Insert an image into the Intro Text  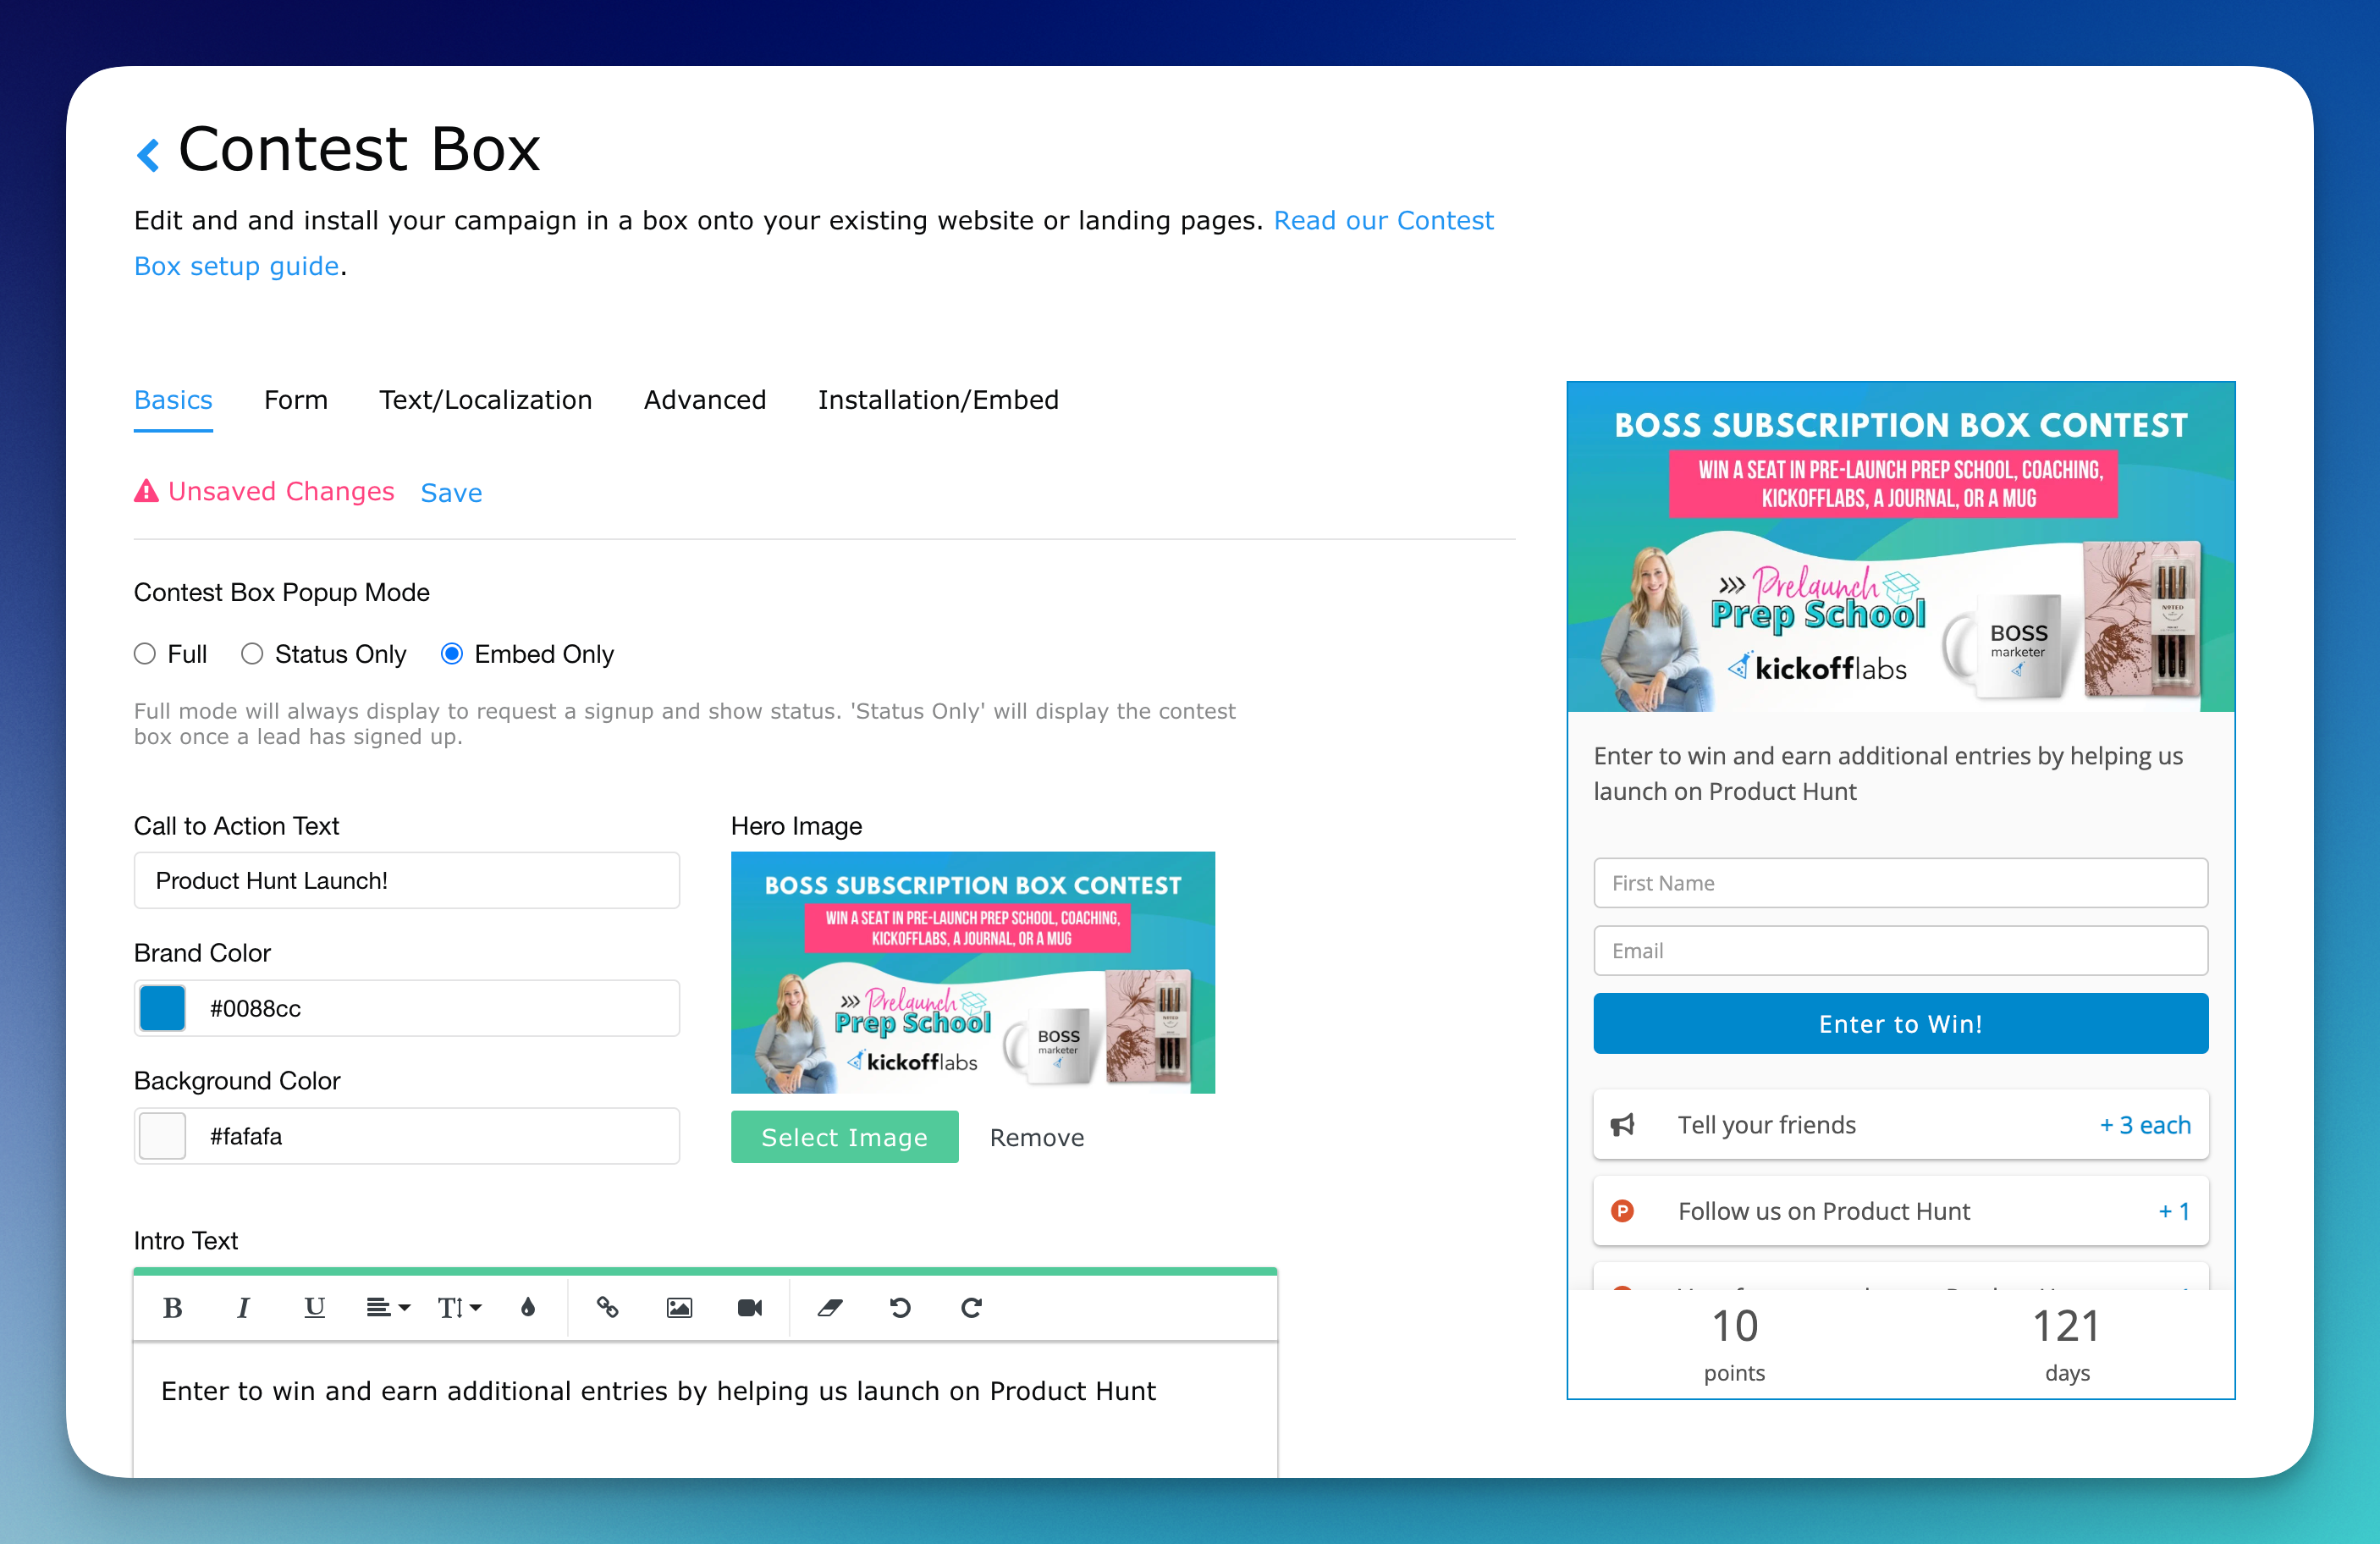(x=678, y=1308)
